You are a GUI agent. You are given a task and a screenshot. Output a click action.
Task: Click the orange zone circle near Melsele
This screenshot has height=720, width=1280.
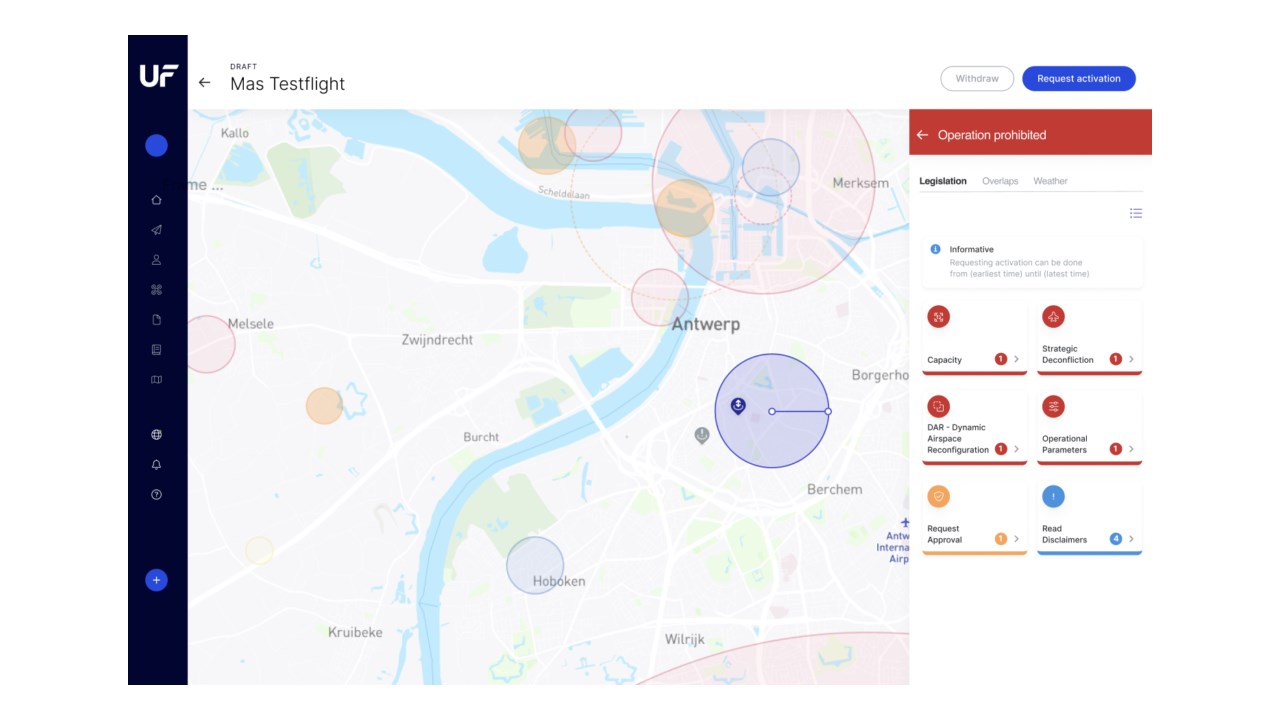coord(324,406)
